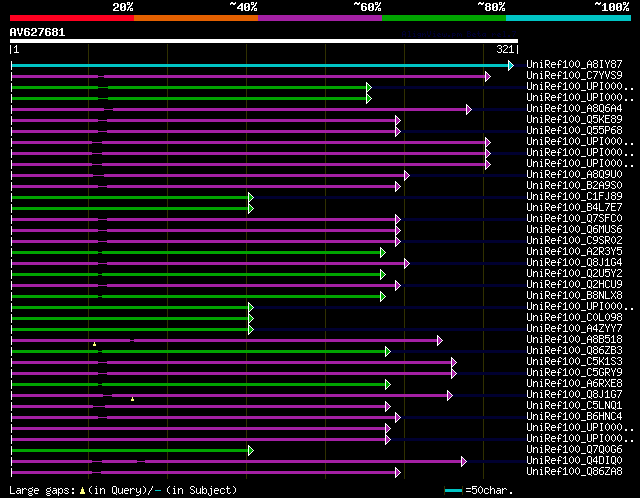The image size is (640, 498).
Task: Click the purple ~60% identity color segment
Action: pos(320,18)
